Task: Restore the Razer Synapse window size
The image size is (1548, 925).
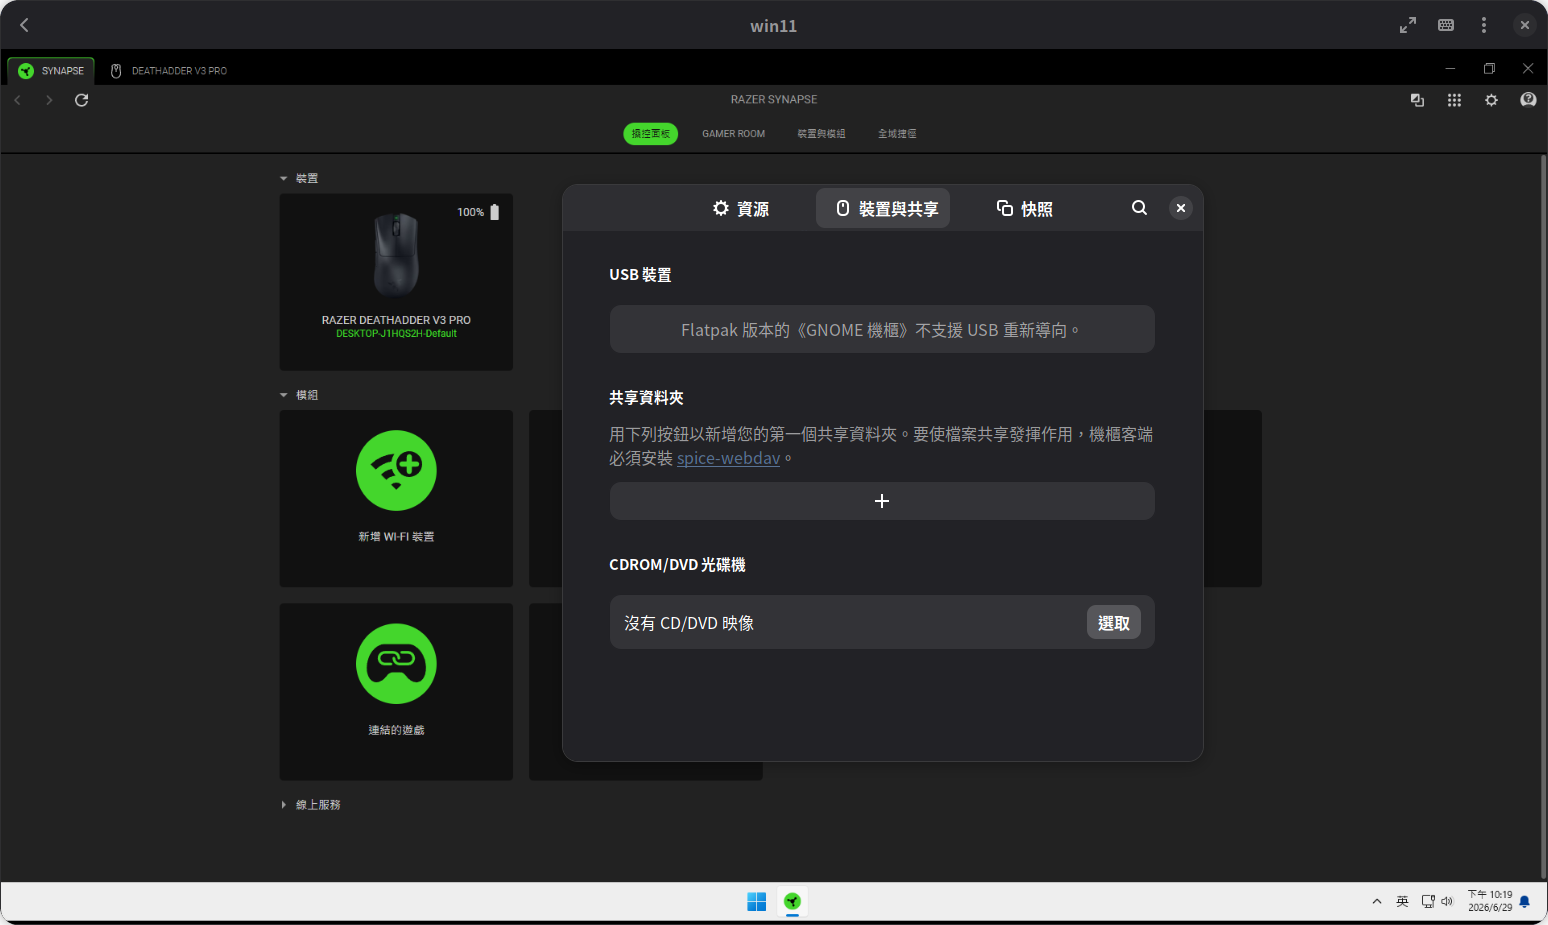Action: pos(1489,69)
